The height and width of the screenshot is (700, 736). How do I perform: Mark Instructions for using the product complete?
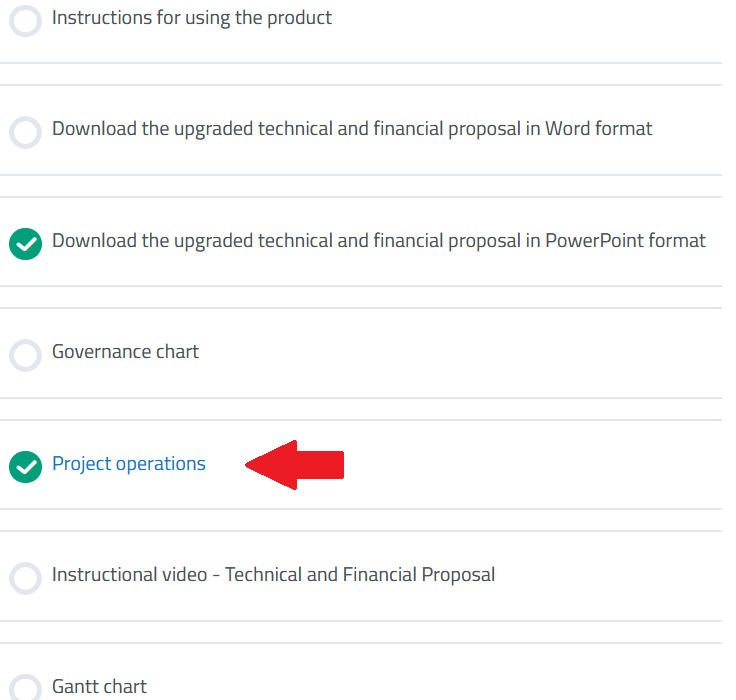(25, 21)
